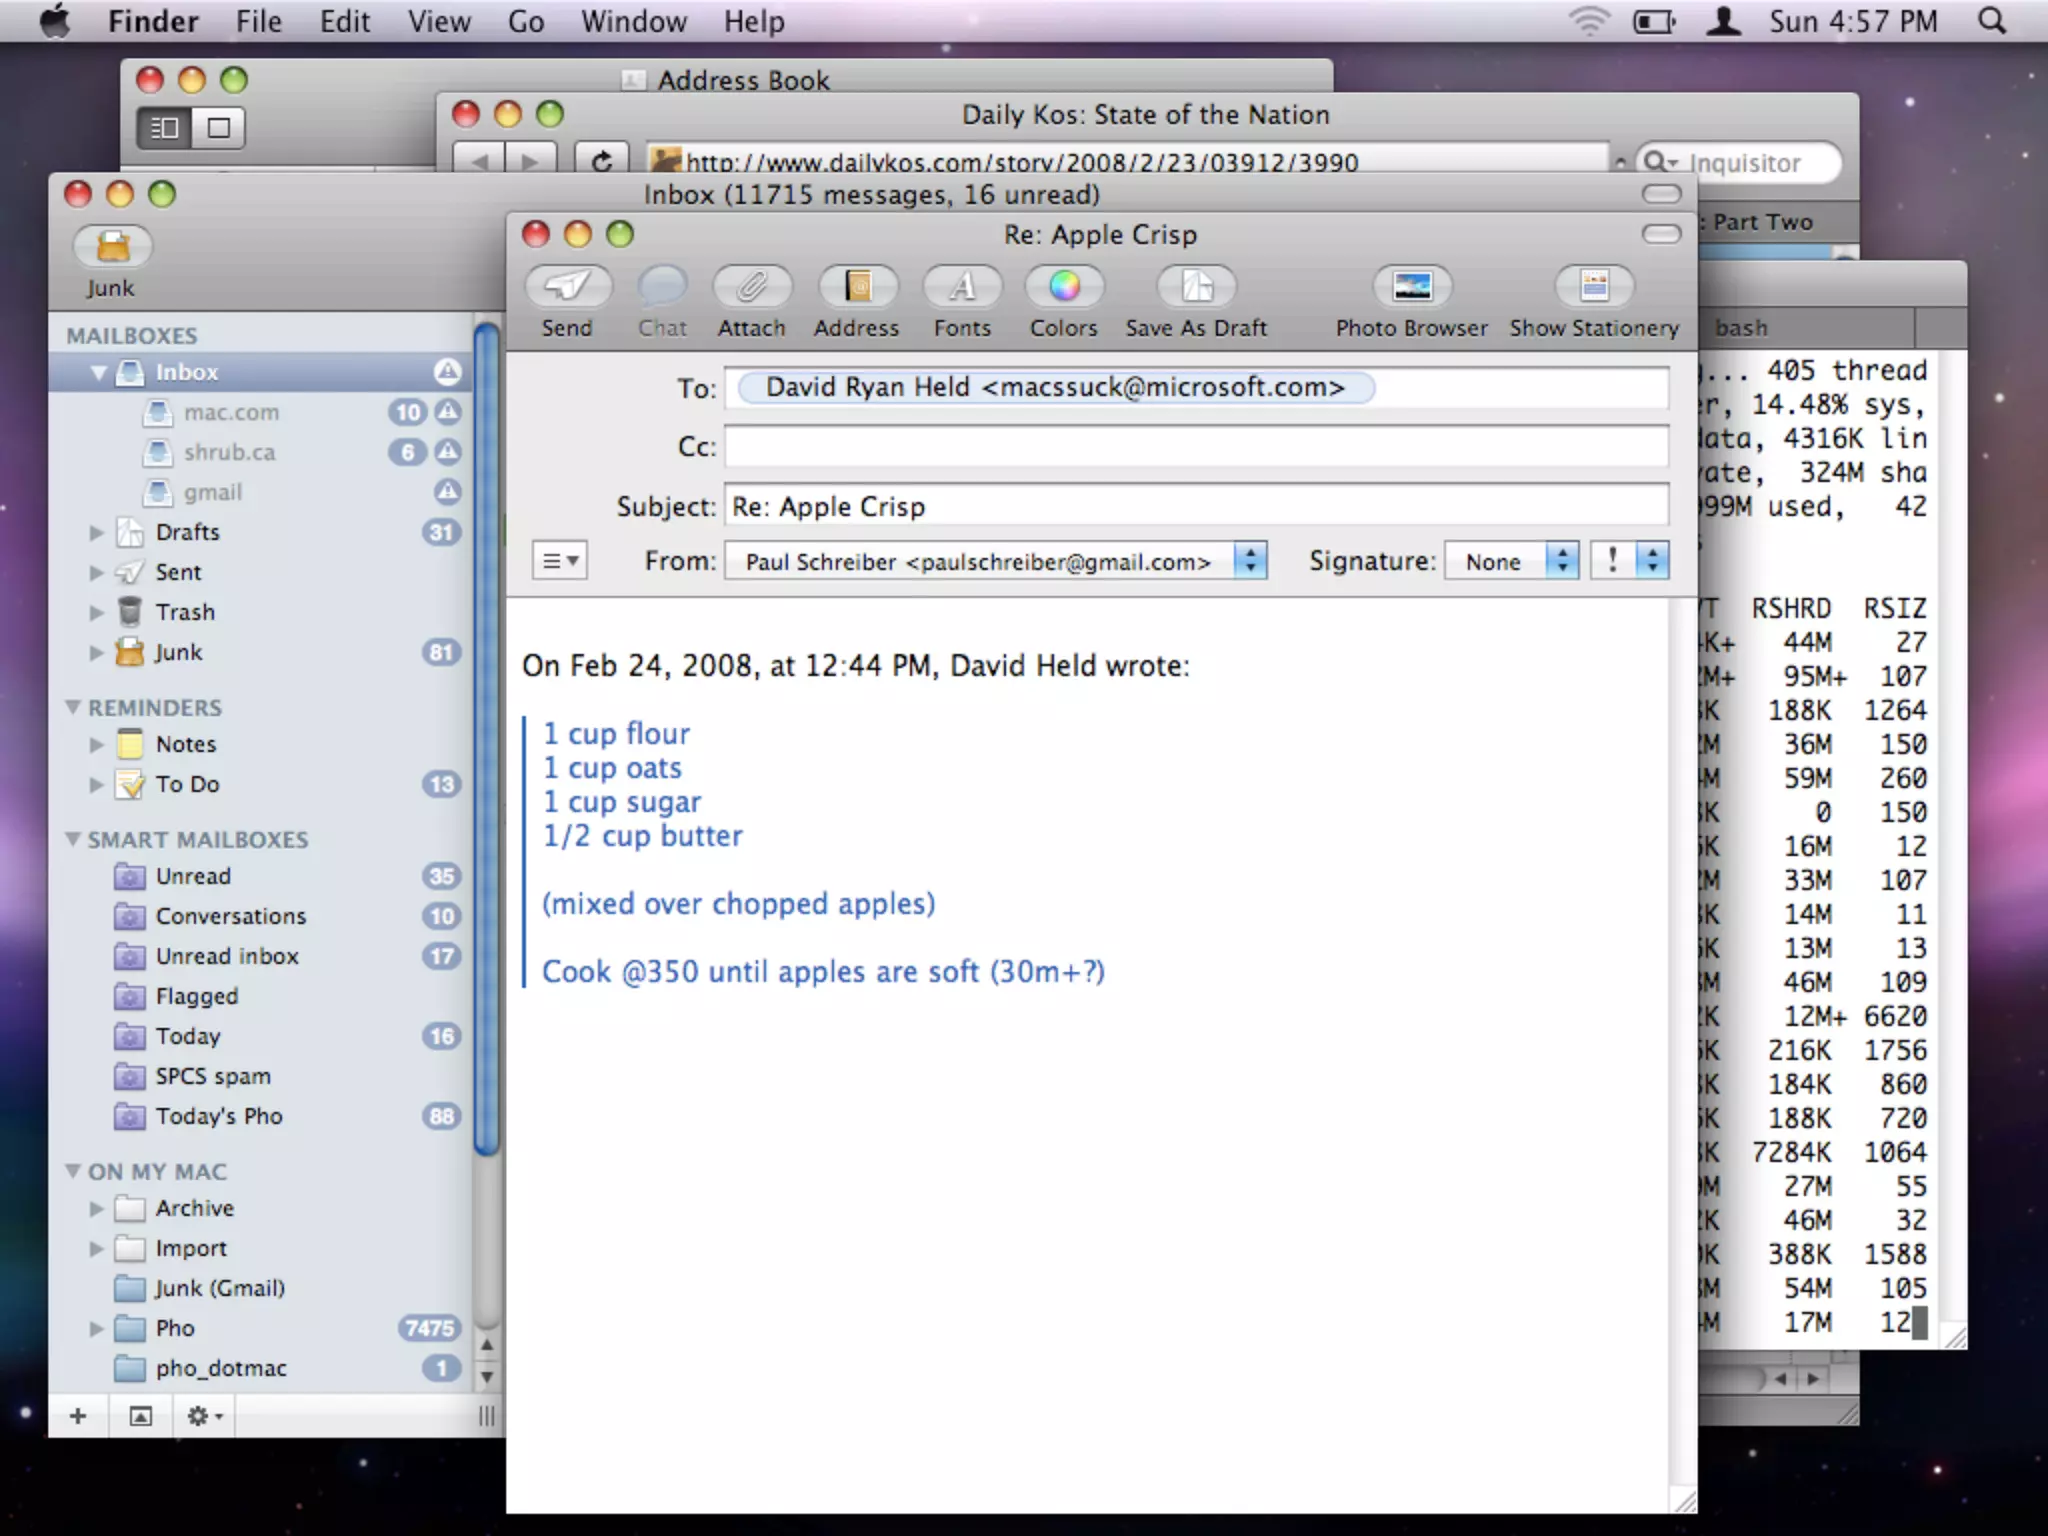Click the user account icon in menu bar
The width and height of the screenshot is (2048, 1536).
point(1723,21)
